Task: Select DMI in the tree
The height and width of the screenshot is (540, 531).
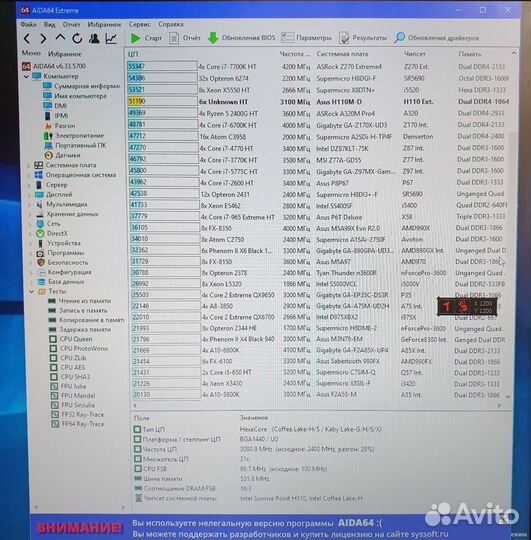Action: coord(55,106)
